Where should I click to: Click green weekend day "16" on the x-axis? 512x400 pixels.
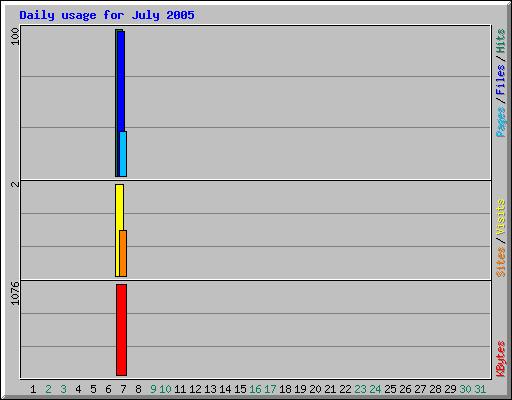[255, 389]
